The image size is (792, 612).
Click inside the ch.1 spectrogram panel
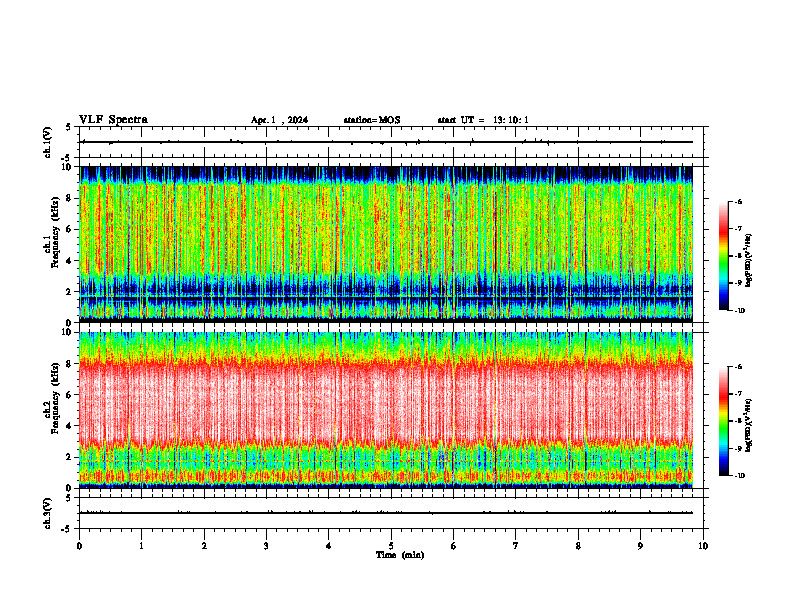(x=386, y=244)
